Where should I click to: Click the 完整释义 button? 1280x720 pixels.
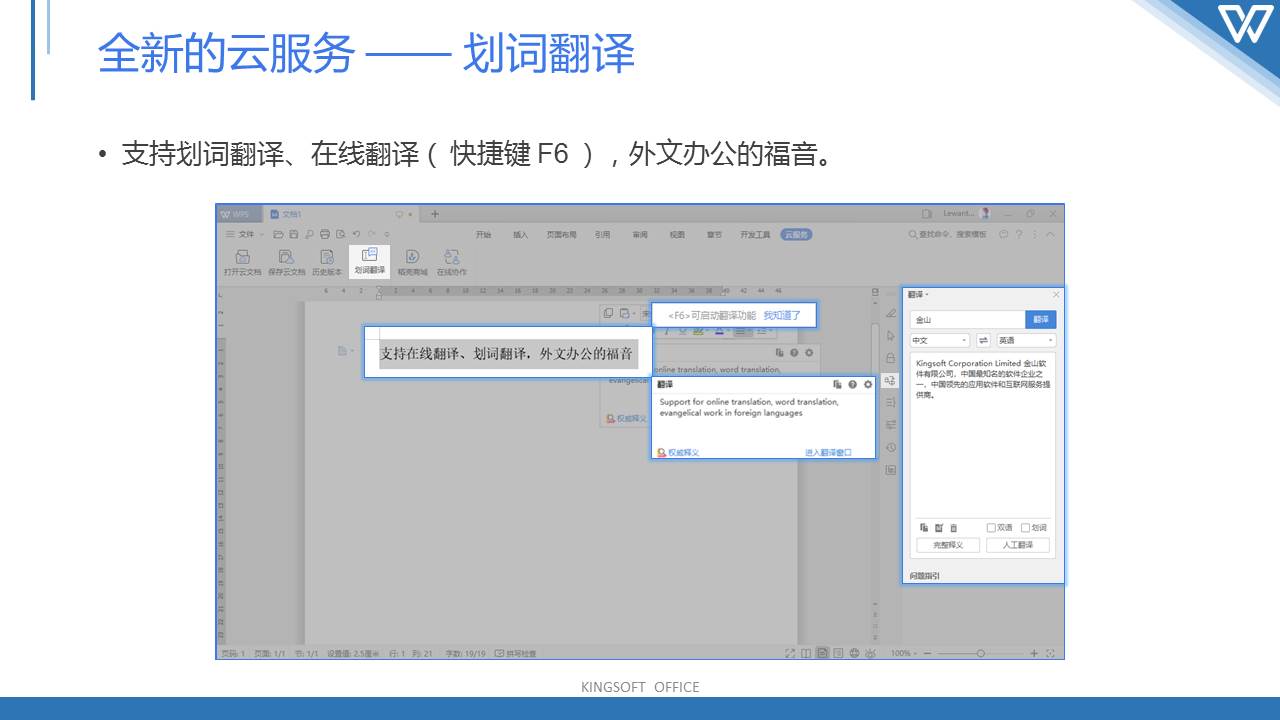click(948, 545)
